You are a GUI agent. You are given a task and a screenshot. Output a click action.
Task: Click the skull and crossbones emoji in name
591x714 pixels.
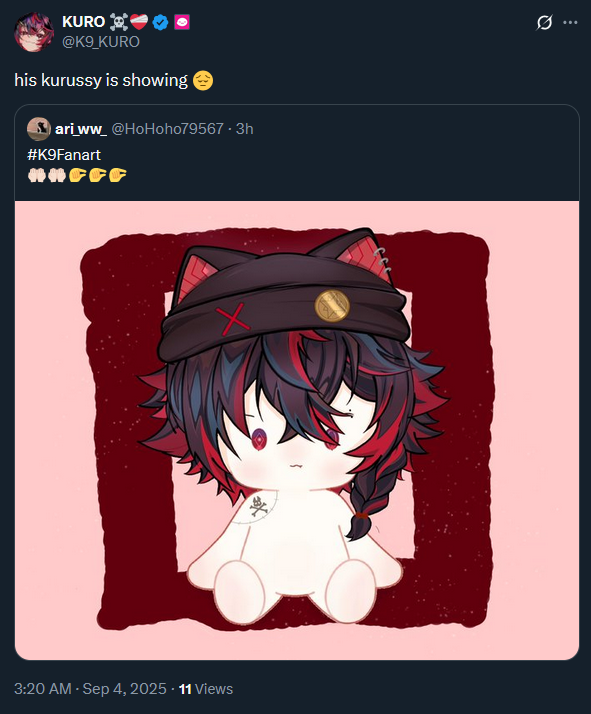[118, 22]
